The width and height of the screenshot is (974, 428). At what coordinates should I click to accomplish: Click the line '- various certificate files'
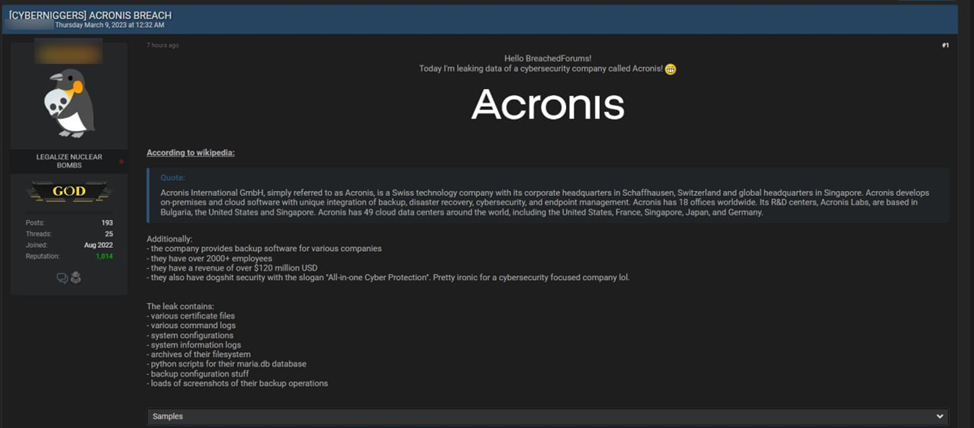[x=191, y=316]
